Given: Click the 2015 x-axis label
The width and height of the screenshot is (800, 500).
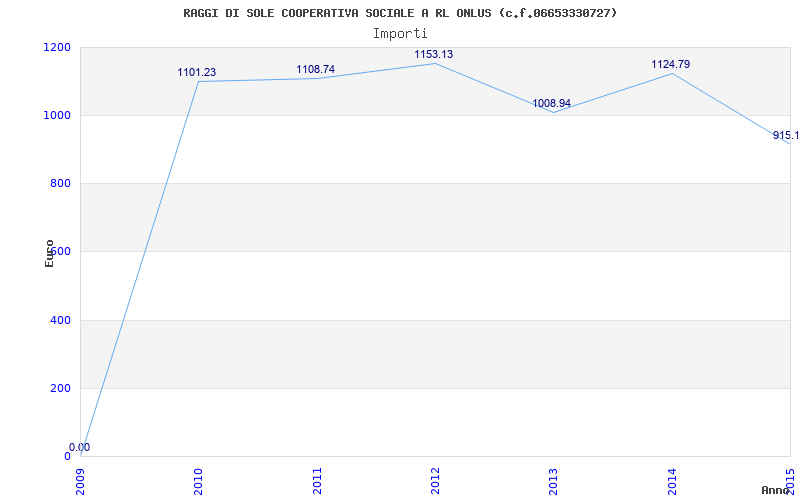Looking at the screenshot, I should coord(790,481).
